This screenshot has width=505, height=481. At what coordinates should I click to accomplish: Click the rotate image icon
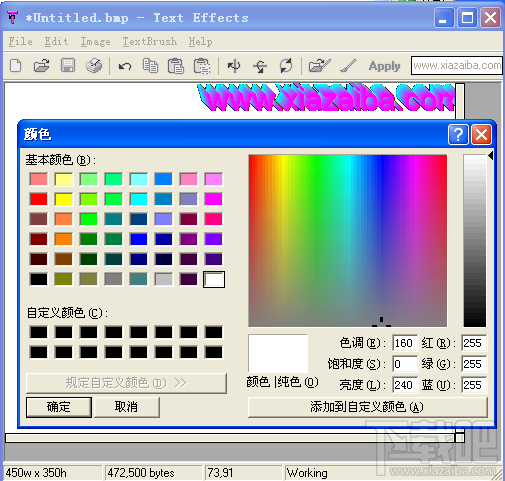click(286, 65)
